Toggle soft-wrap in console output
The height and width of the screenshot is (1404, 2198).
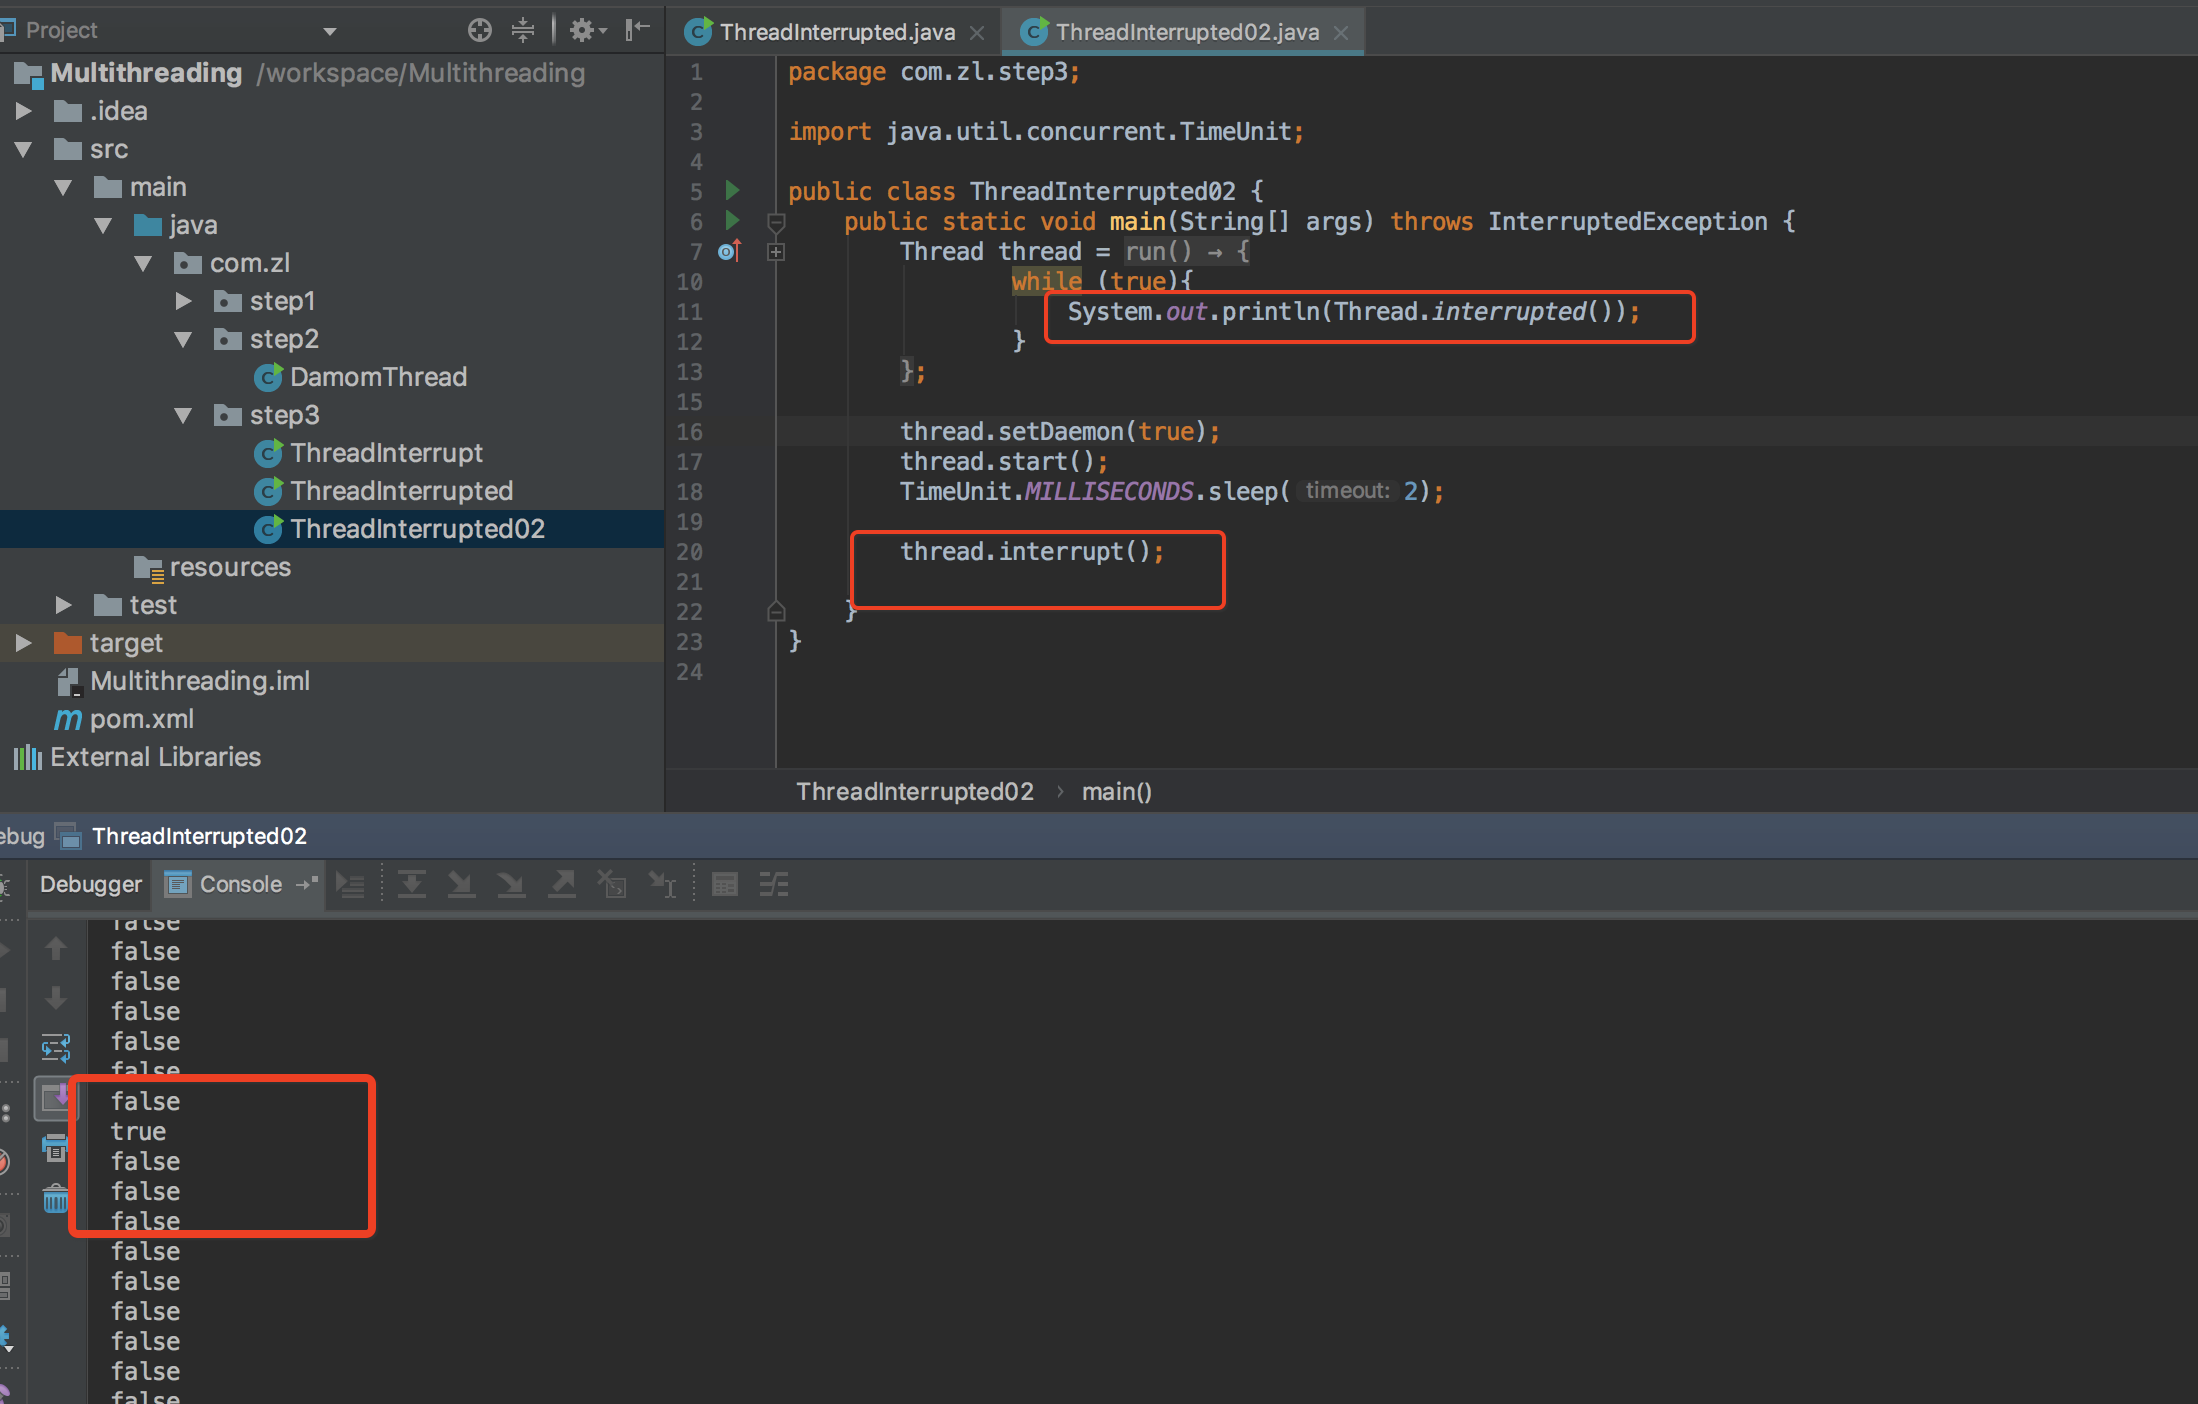[x=55, y=1048]
